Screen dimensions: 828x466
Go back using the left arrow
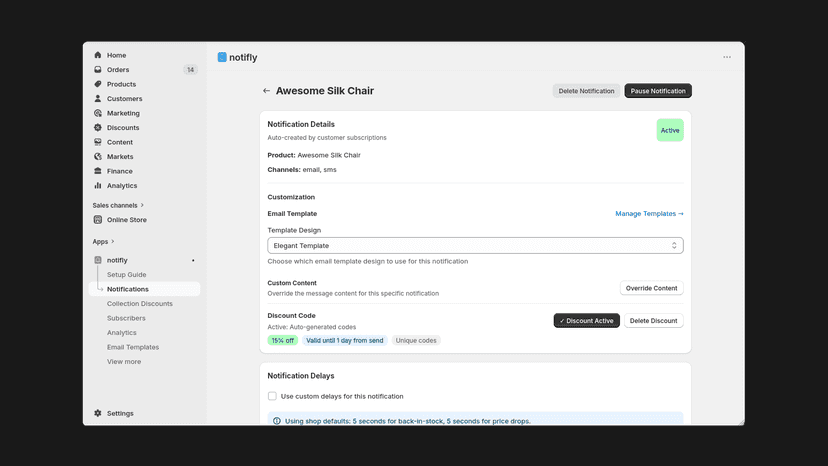coord(266,91)
